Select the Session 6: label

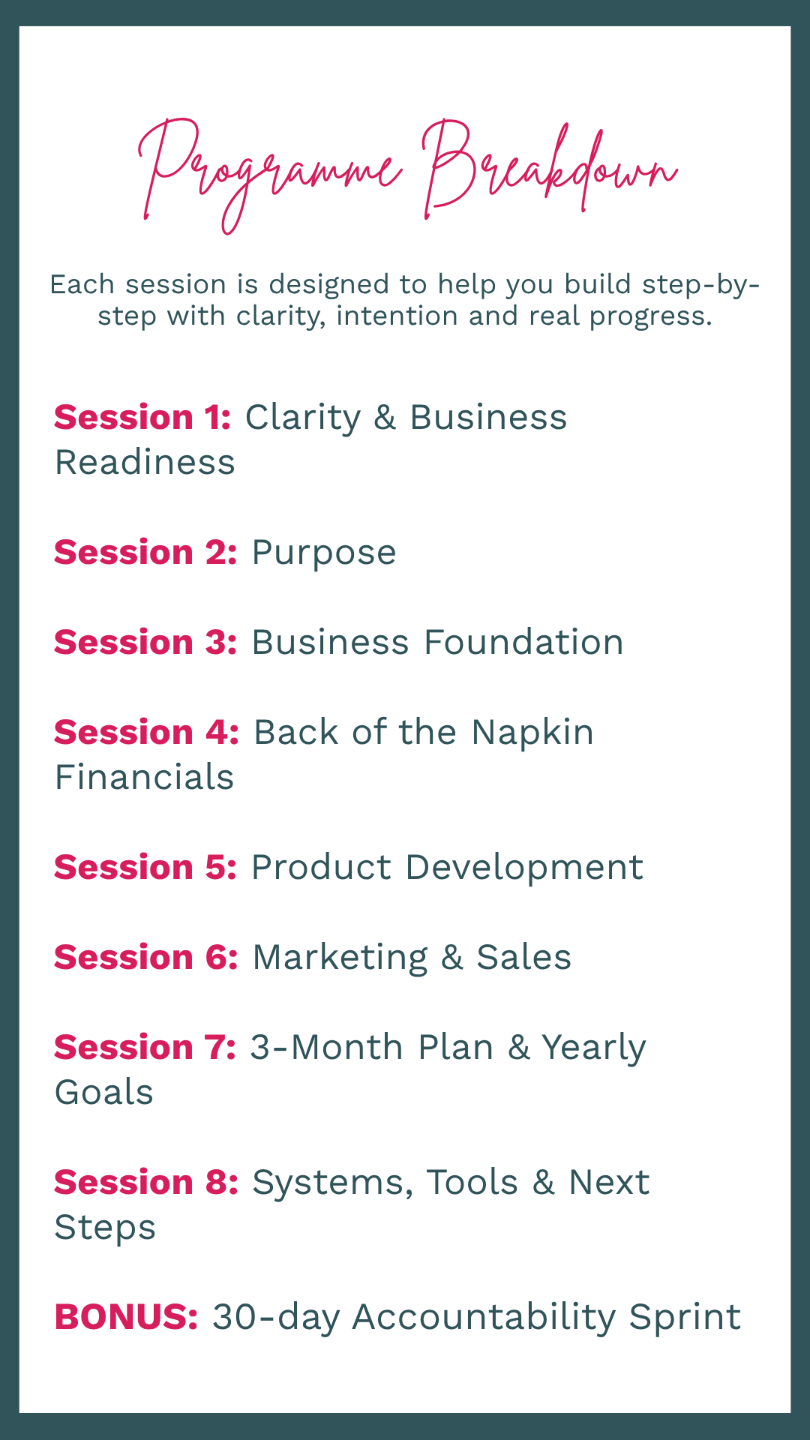click(x=146, y=957)
